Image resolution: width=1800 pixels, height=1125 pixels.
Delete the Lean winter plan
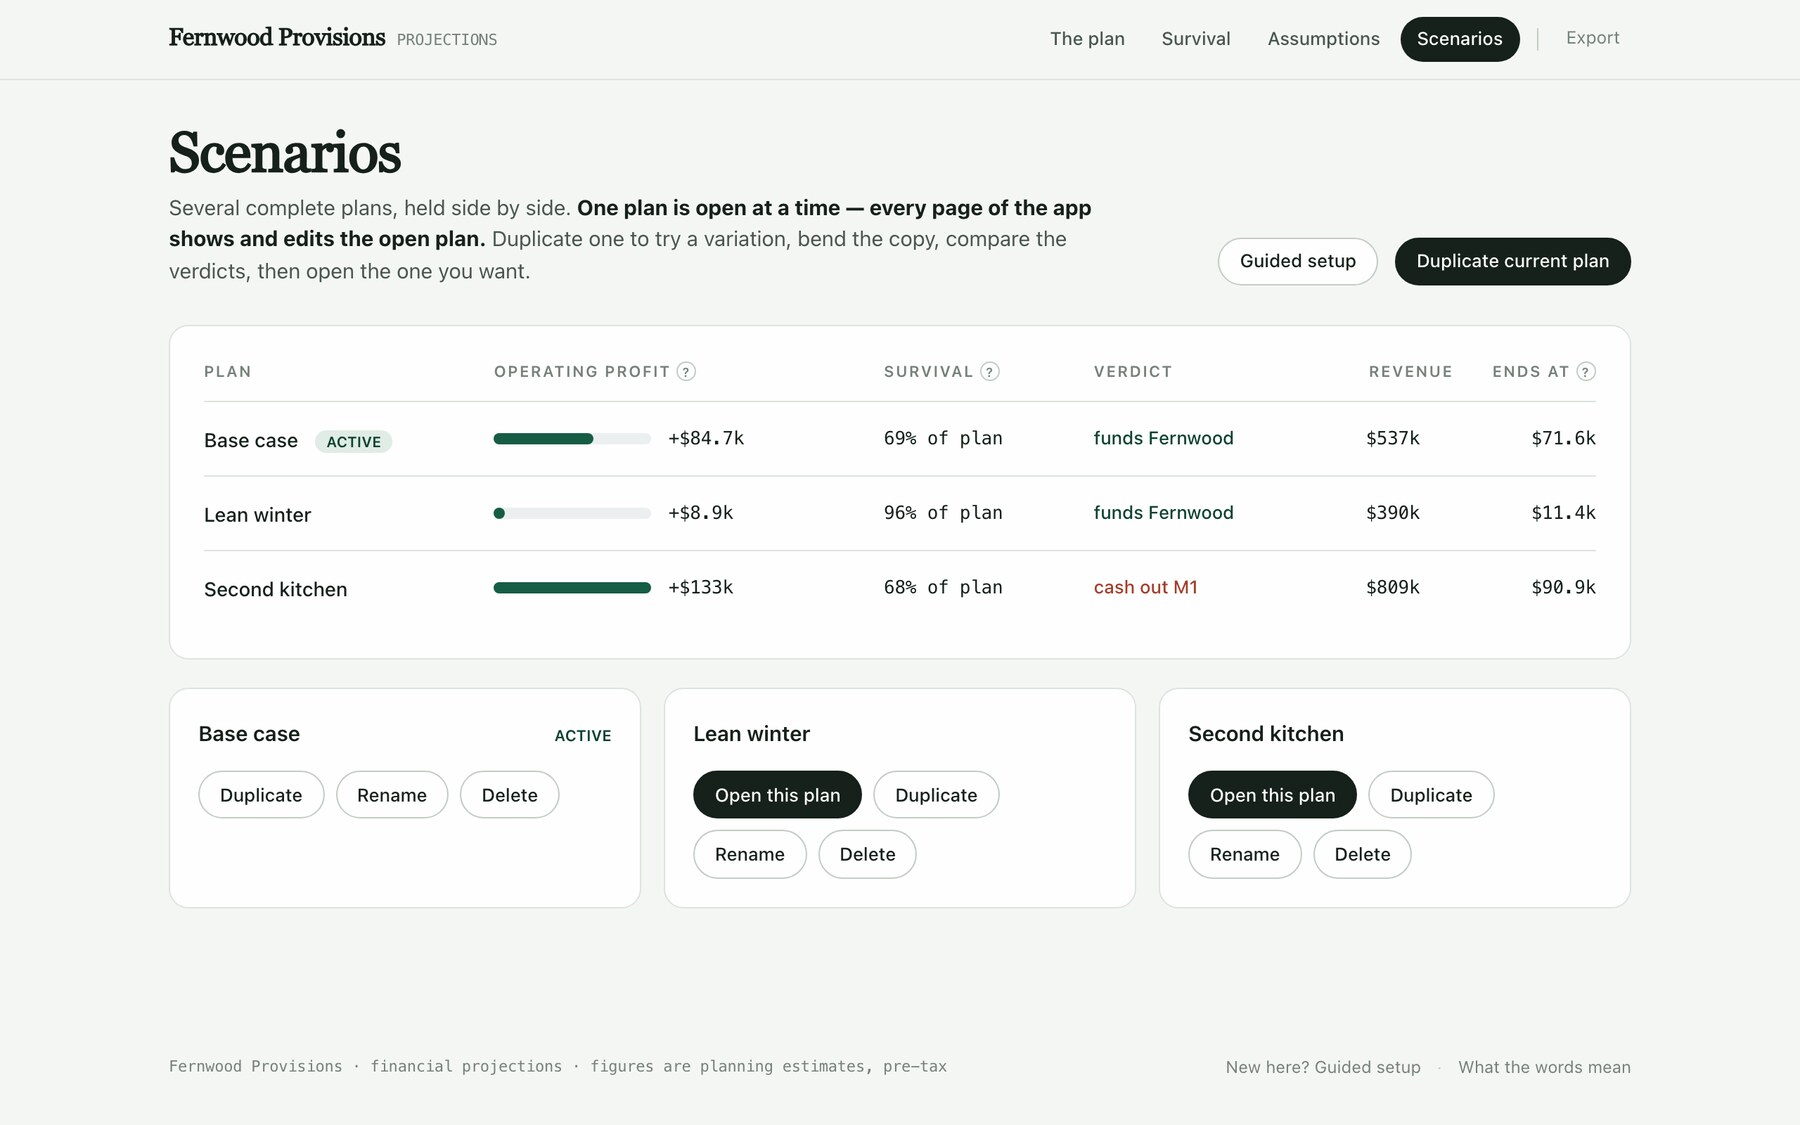[867, 854]
